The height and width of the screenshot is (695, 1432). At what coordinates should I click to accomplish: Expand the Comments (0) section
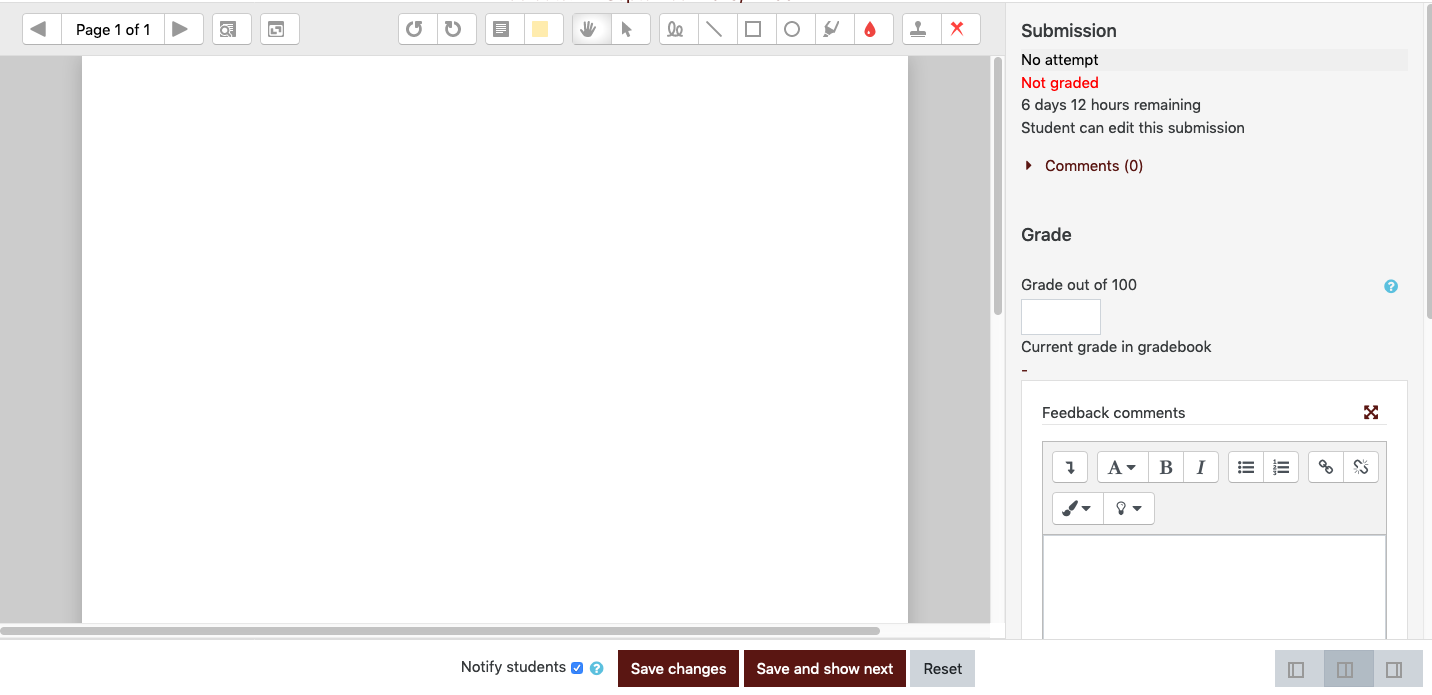(1092, 166)
